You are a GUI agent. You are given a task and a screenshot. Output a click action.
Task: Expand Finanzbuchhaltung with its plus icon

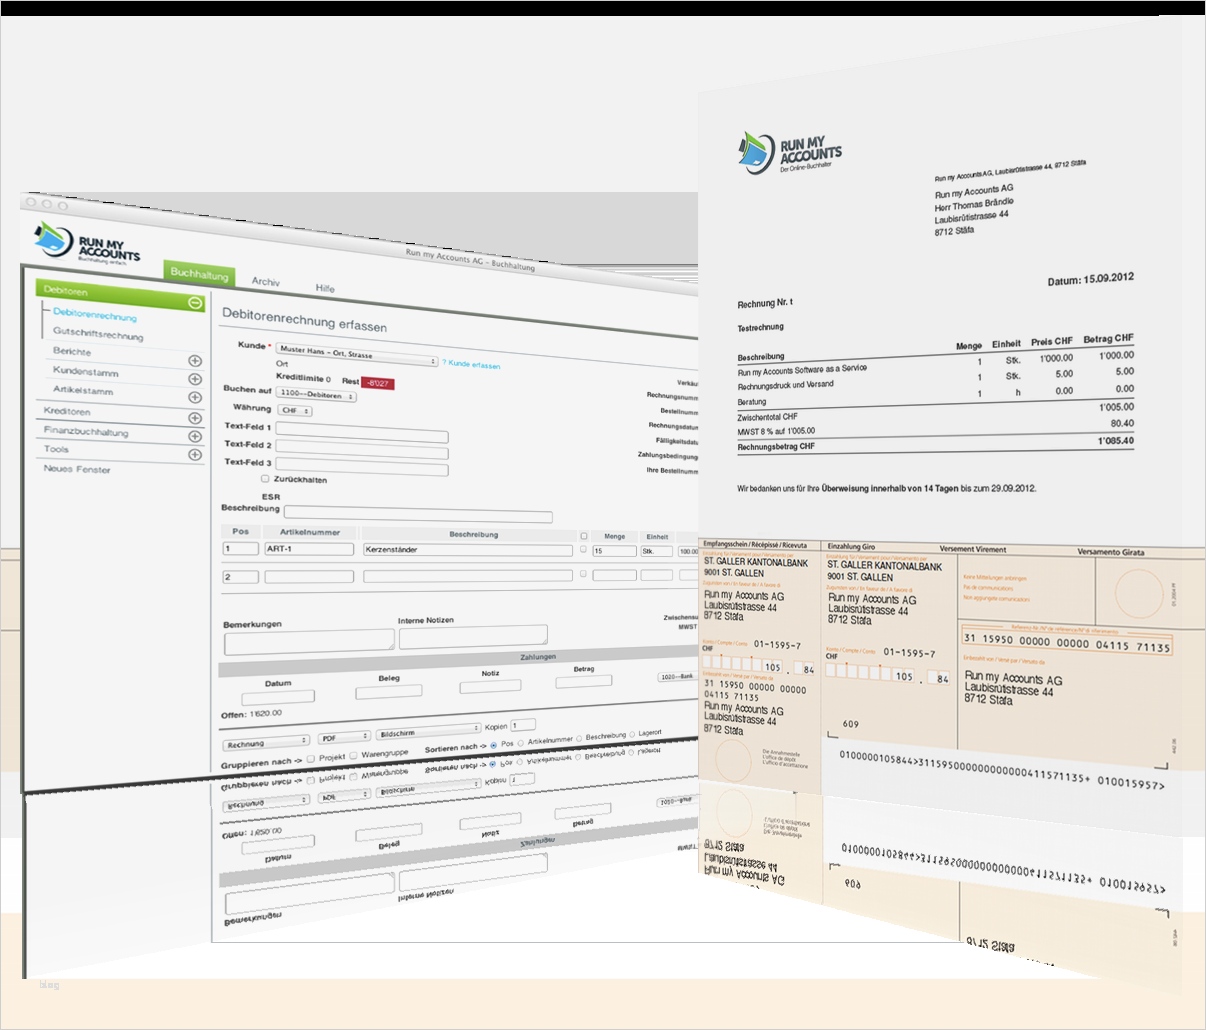pyautogui.click(x=195, y=436)
